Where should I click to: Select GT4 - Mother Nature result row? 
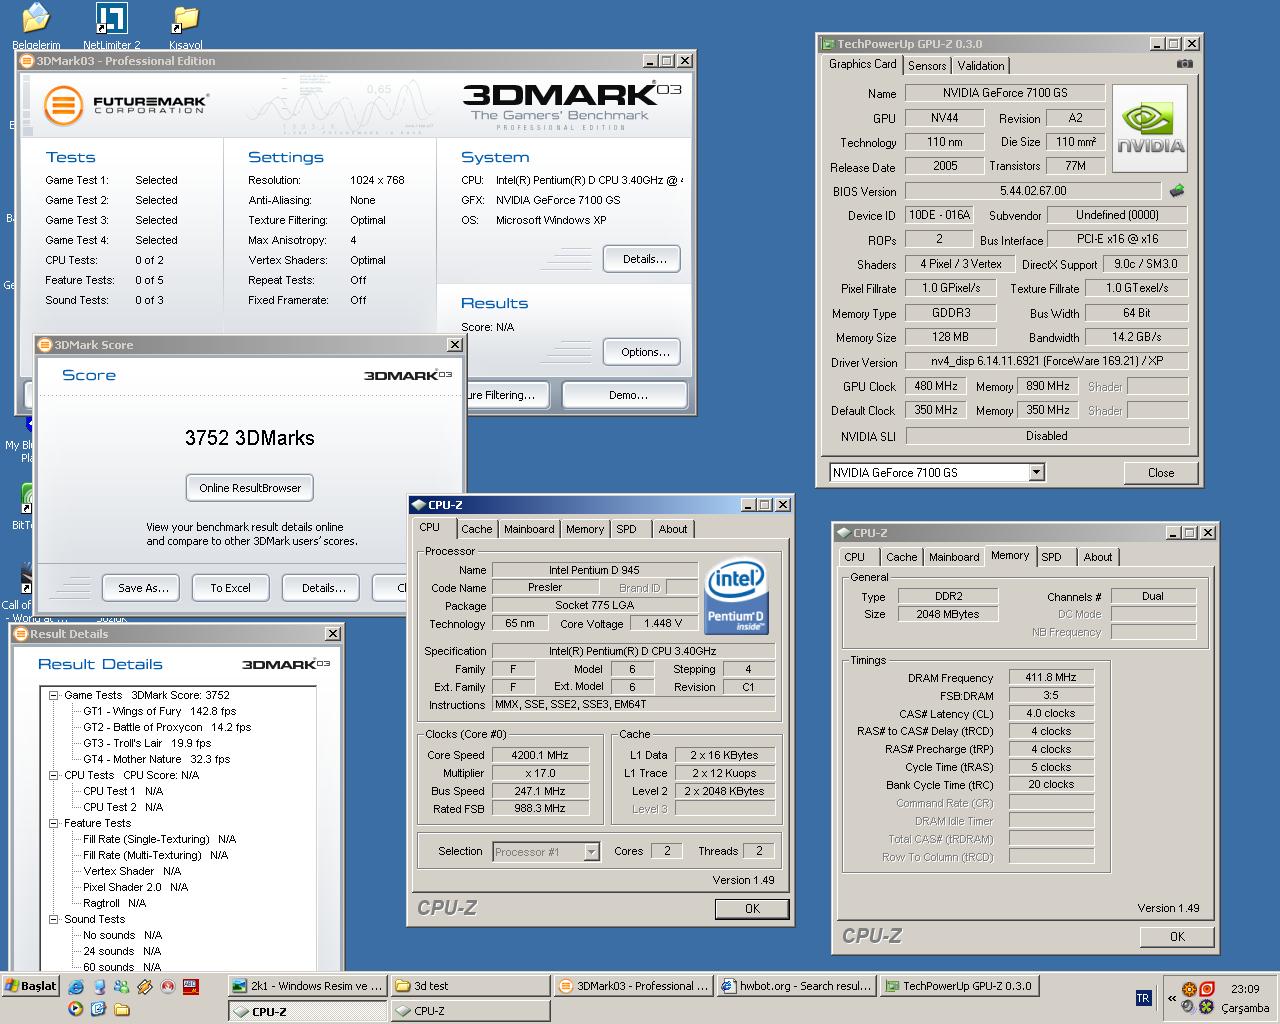point(156,759)
